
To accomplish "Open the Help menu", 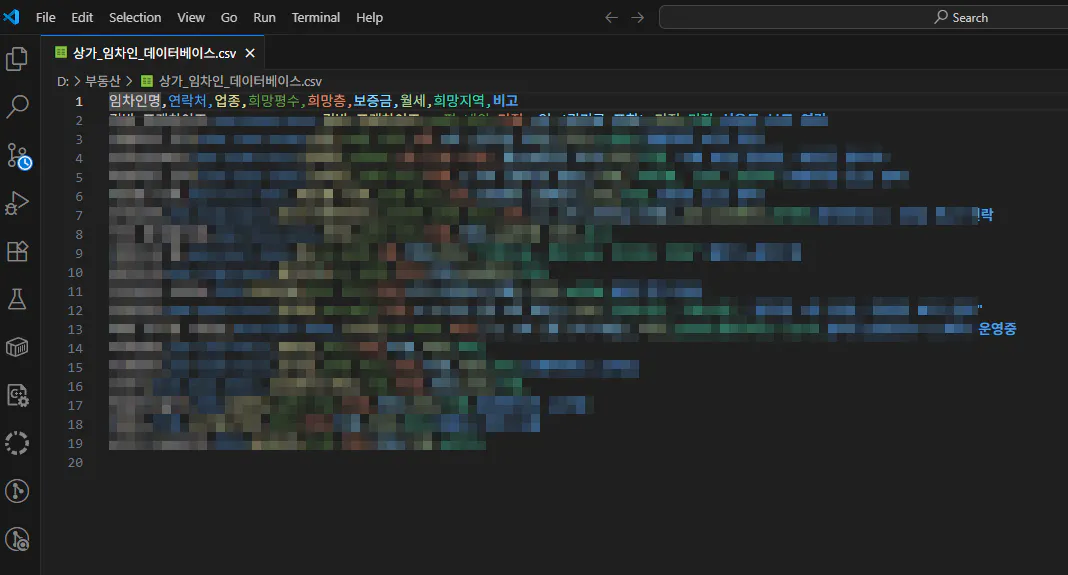I will tap(369, 18).
